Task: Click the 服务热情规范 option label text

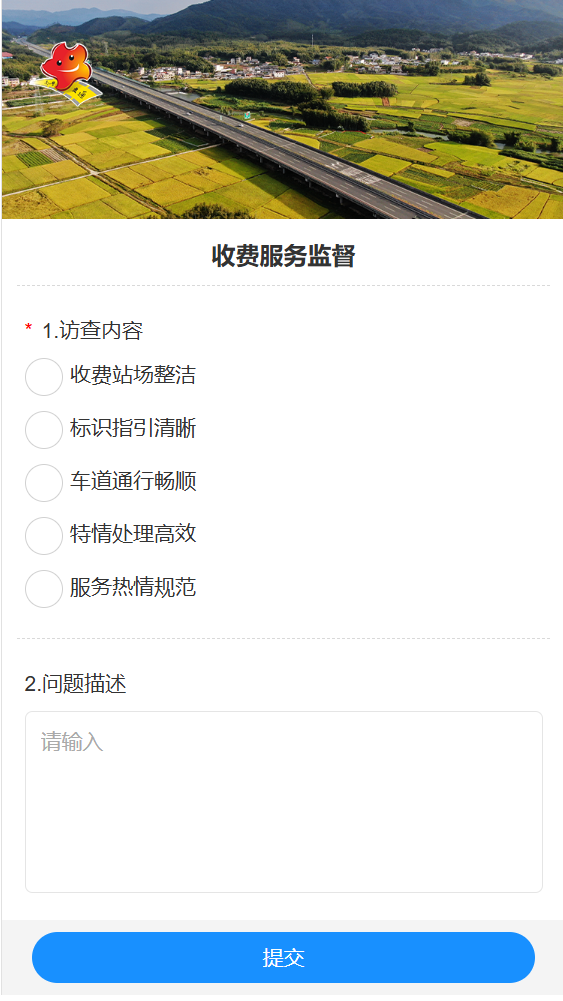Action: (x=133, y=587)
